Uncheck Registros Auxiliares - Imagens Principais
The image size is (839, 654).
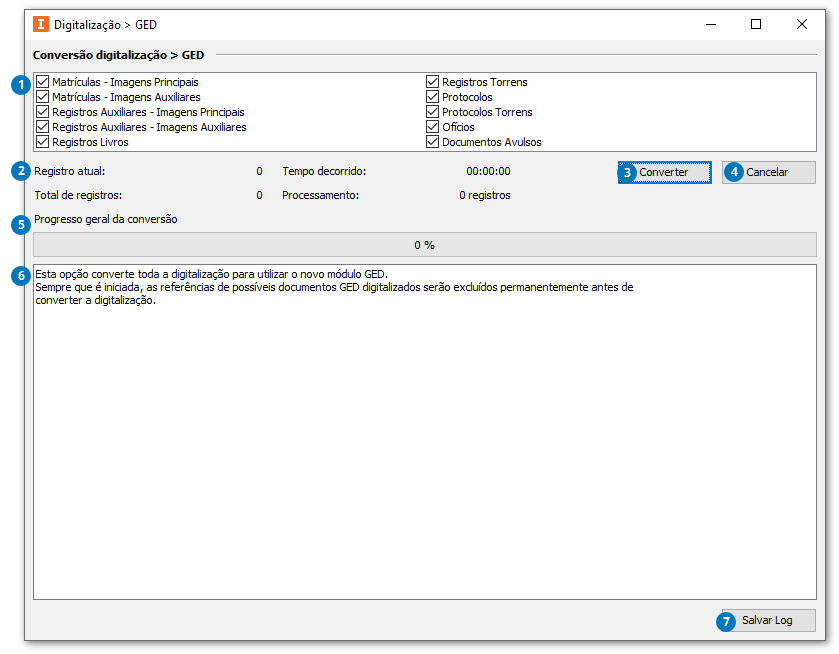[x=43, y=112]
